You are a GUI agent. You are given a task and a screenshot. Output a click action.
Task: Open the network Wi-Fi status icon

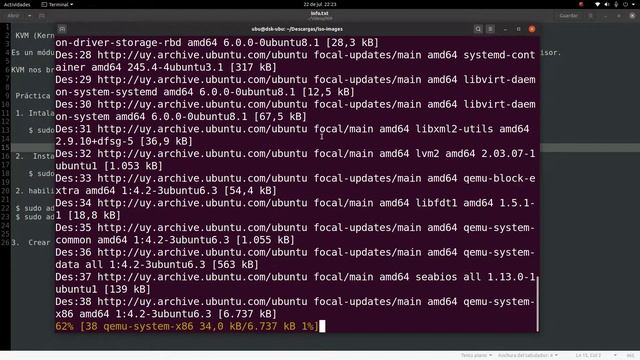point(598,4)
